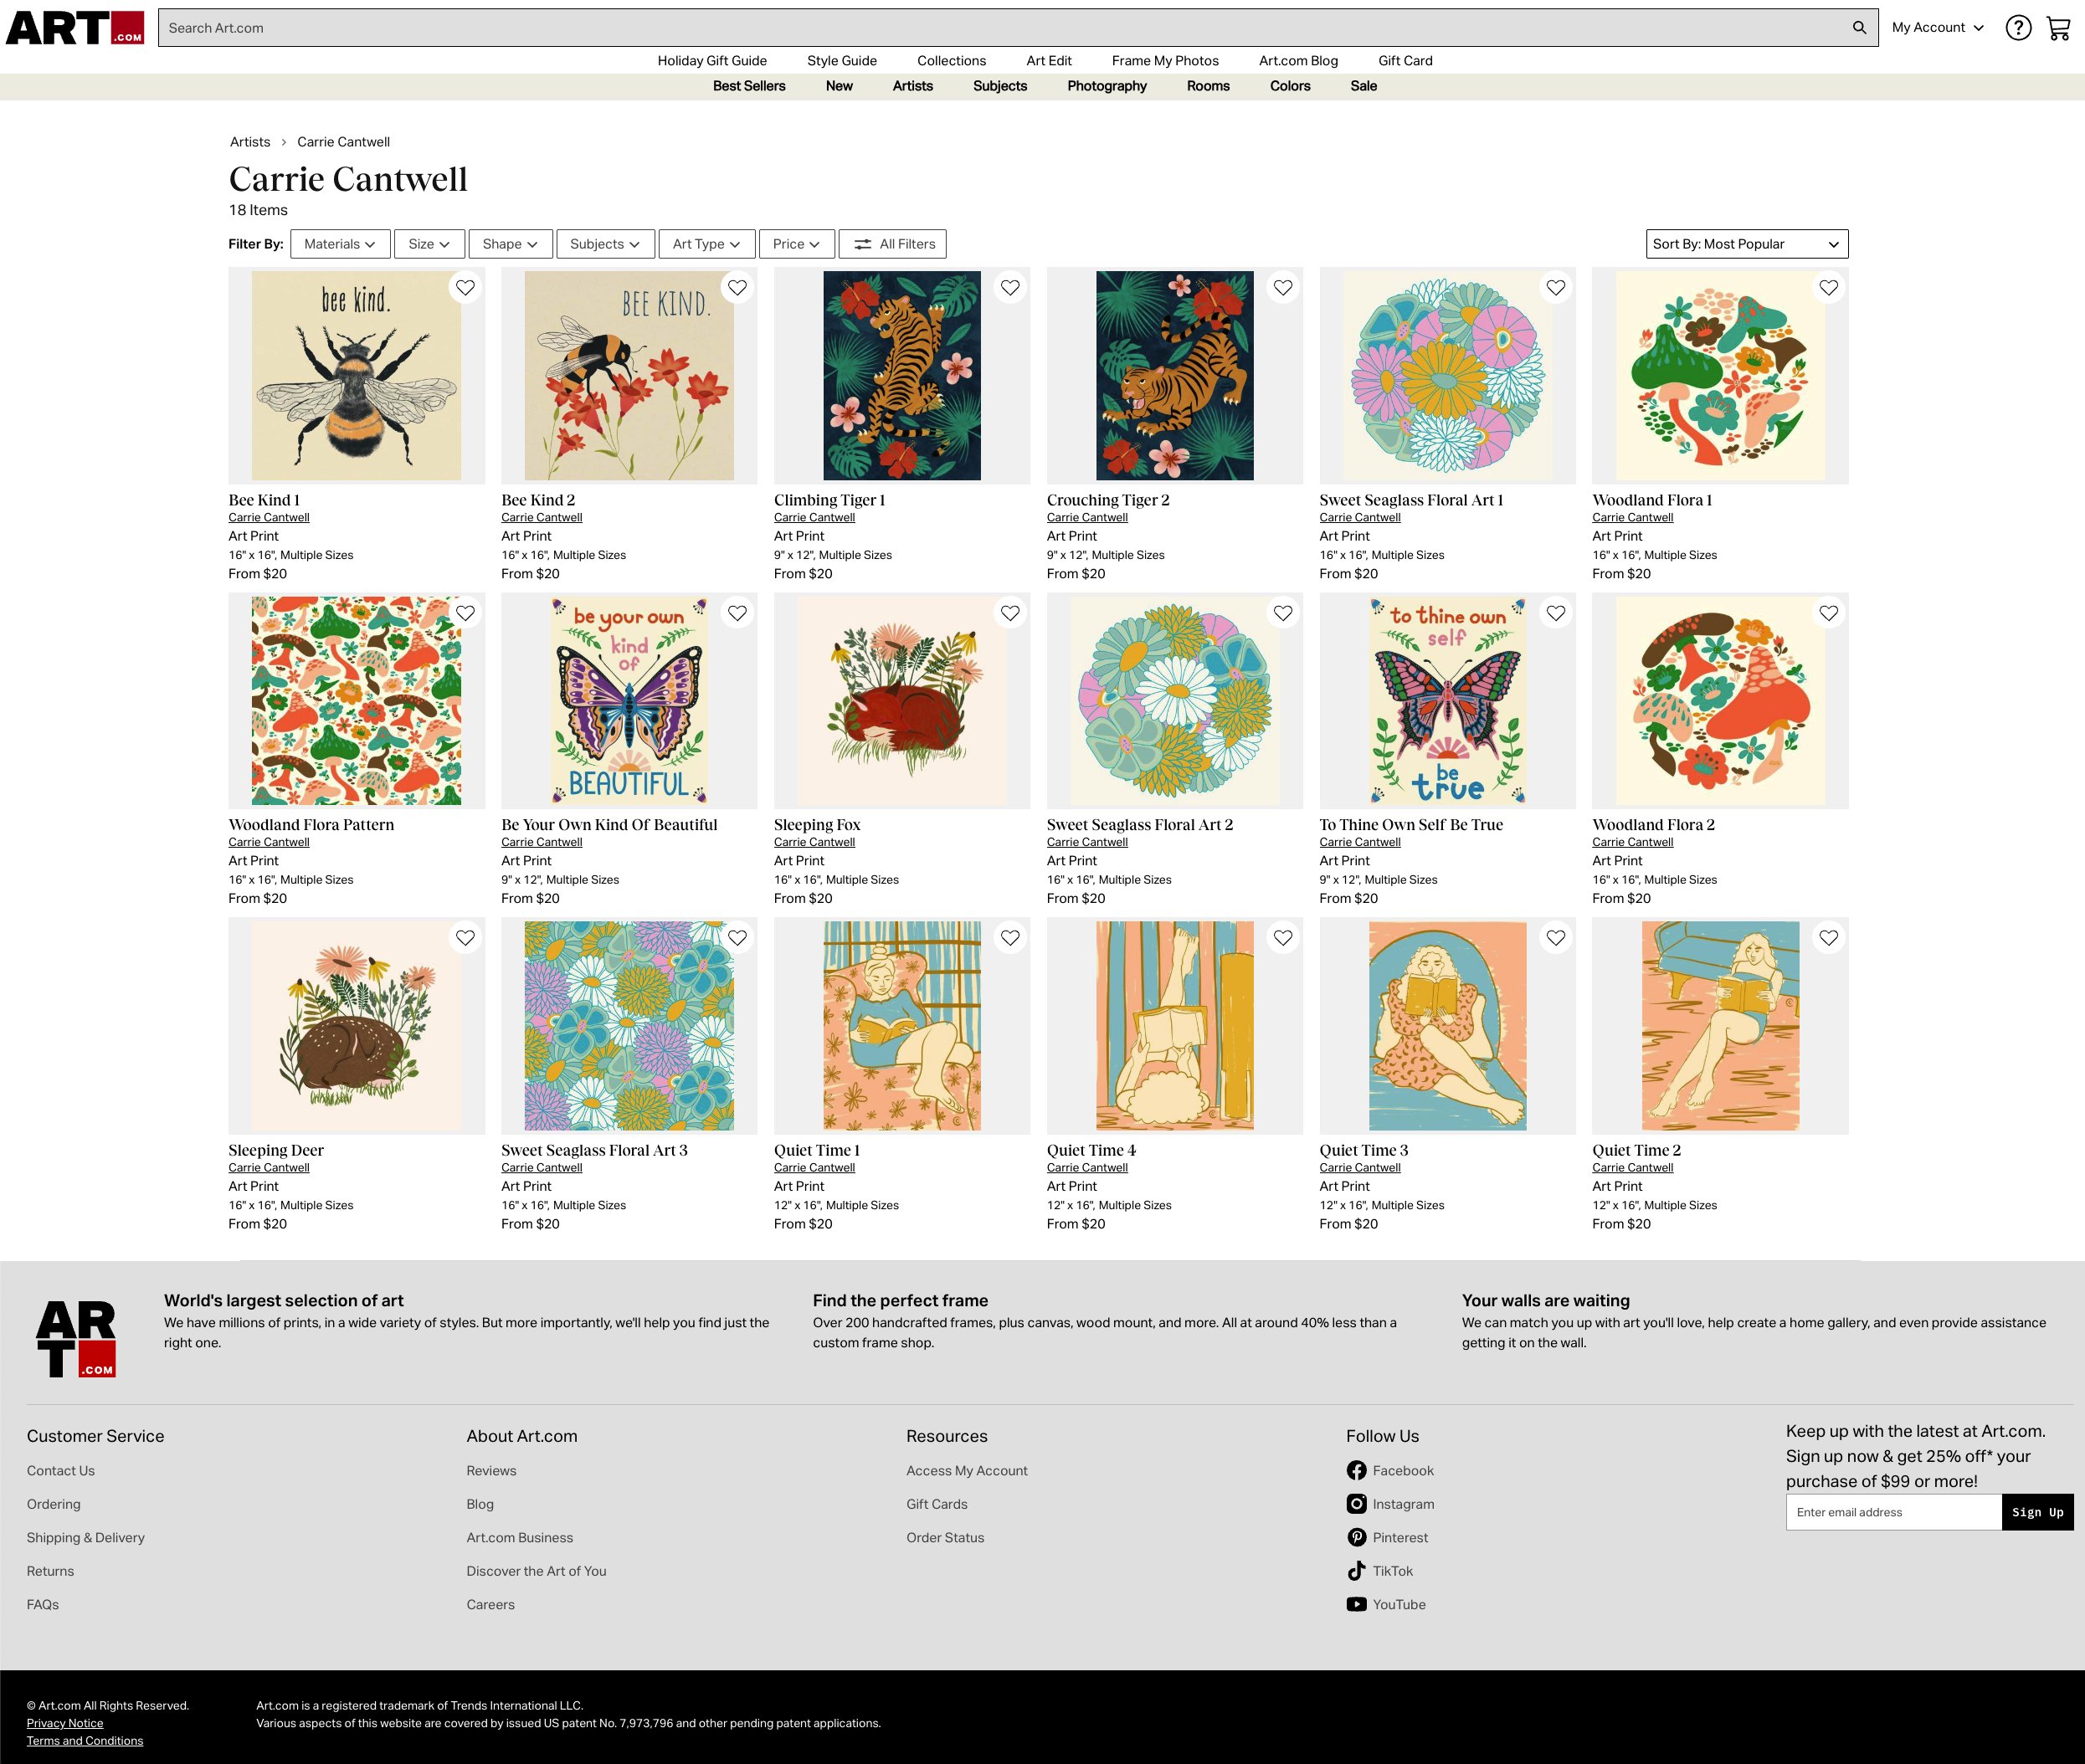Click the search magnifier icon

click(x=1859, y=28)
